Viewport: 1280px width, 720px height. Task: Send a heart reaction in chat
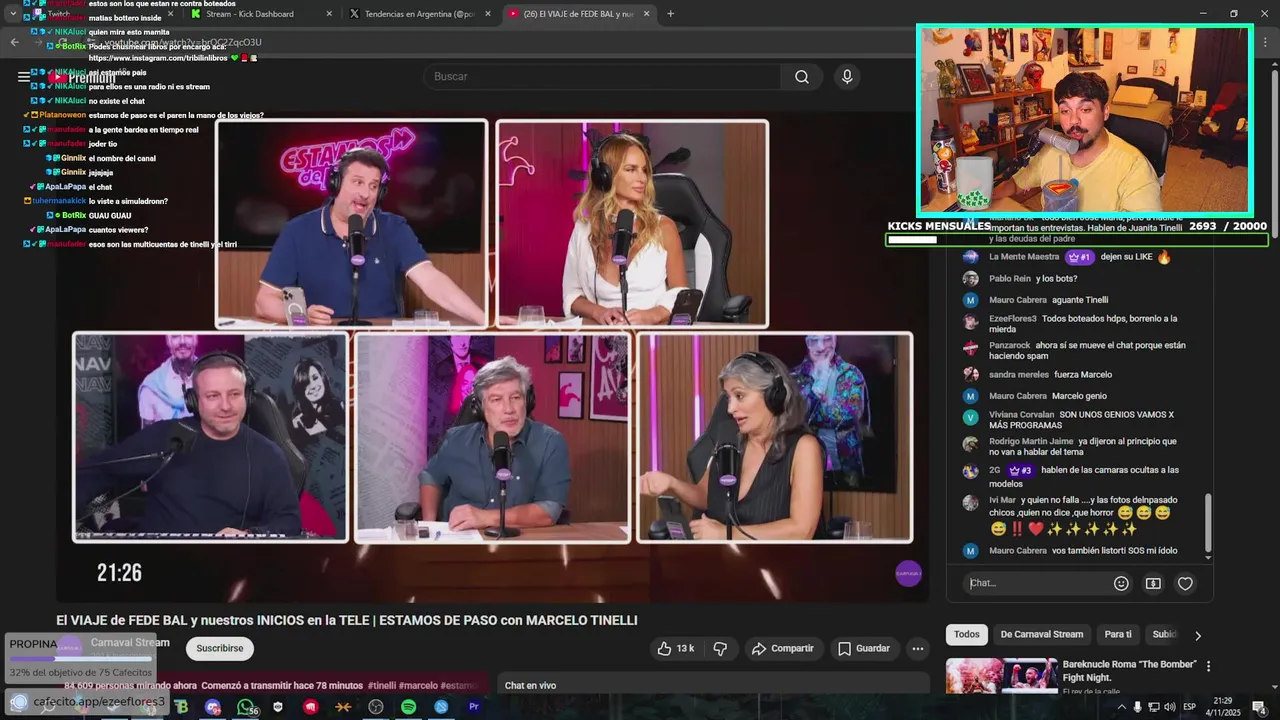pos(1185,583)
